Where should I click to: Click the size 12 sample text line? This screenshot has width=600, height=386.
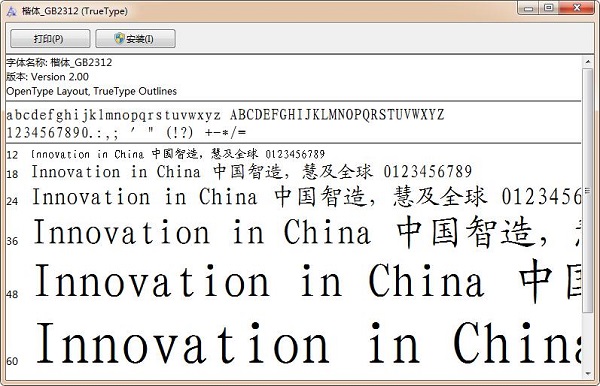(x=178, y=154)
